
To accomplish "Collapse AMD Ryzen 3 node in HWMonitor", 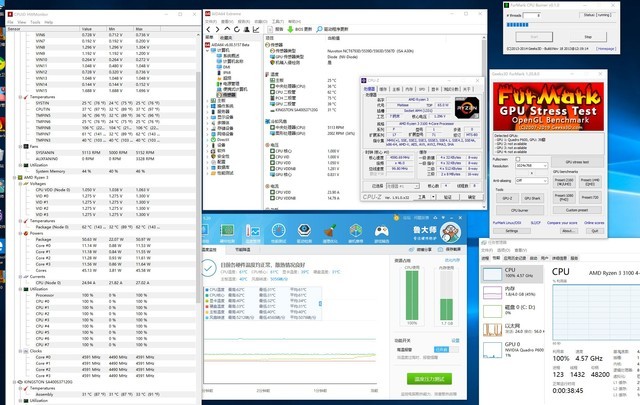I will [15, 178].
